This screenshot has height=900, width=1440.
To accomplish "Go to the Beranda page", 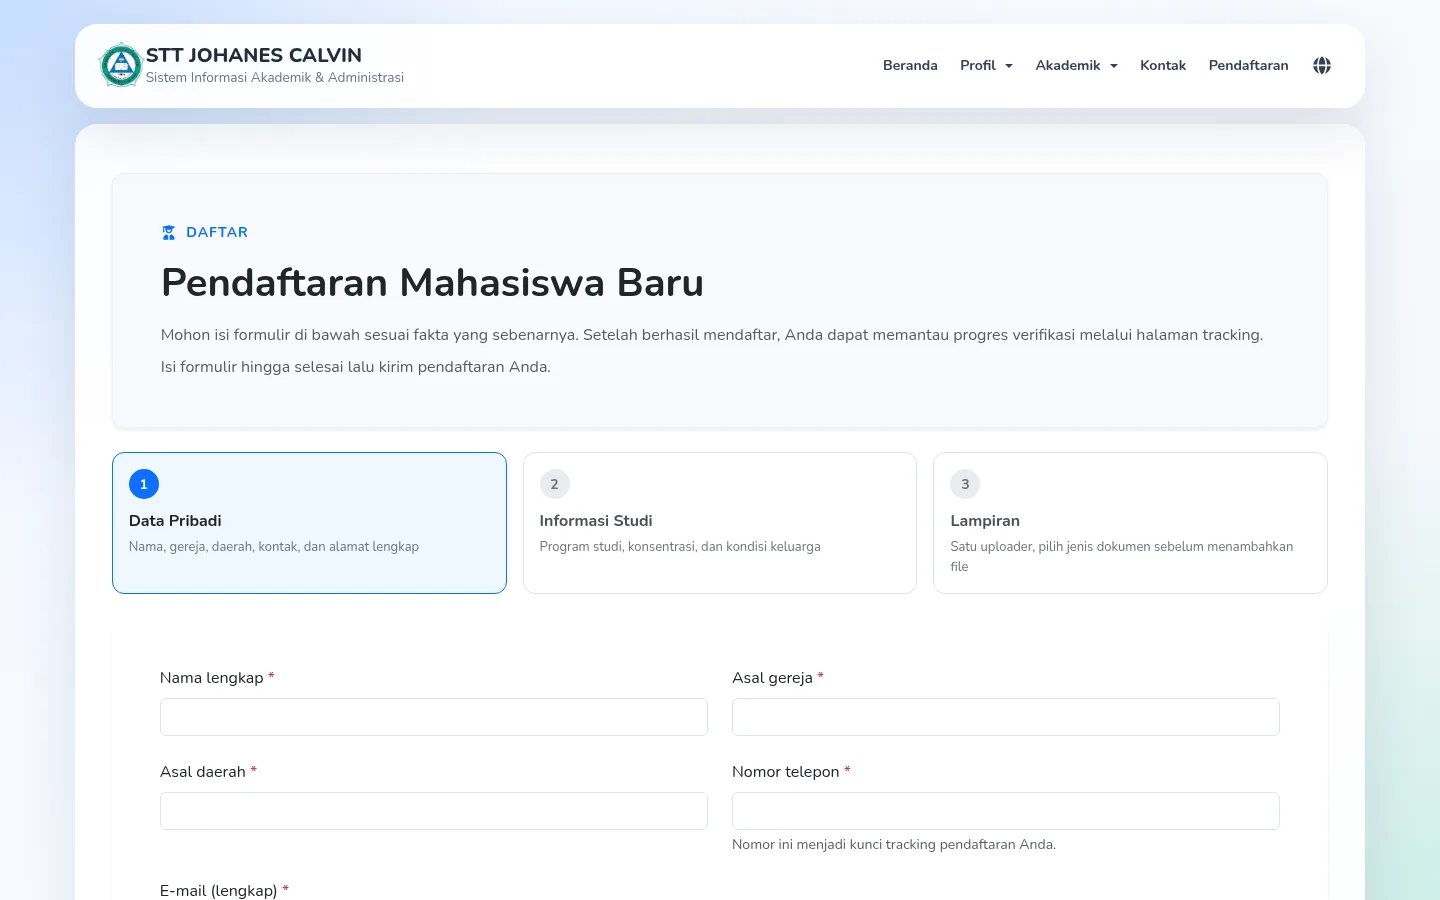I will click(910, 65).
